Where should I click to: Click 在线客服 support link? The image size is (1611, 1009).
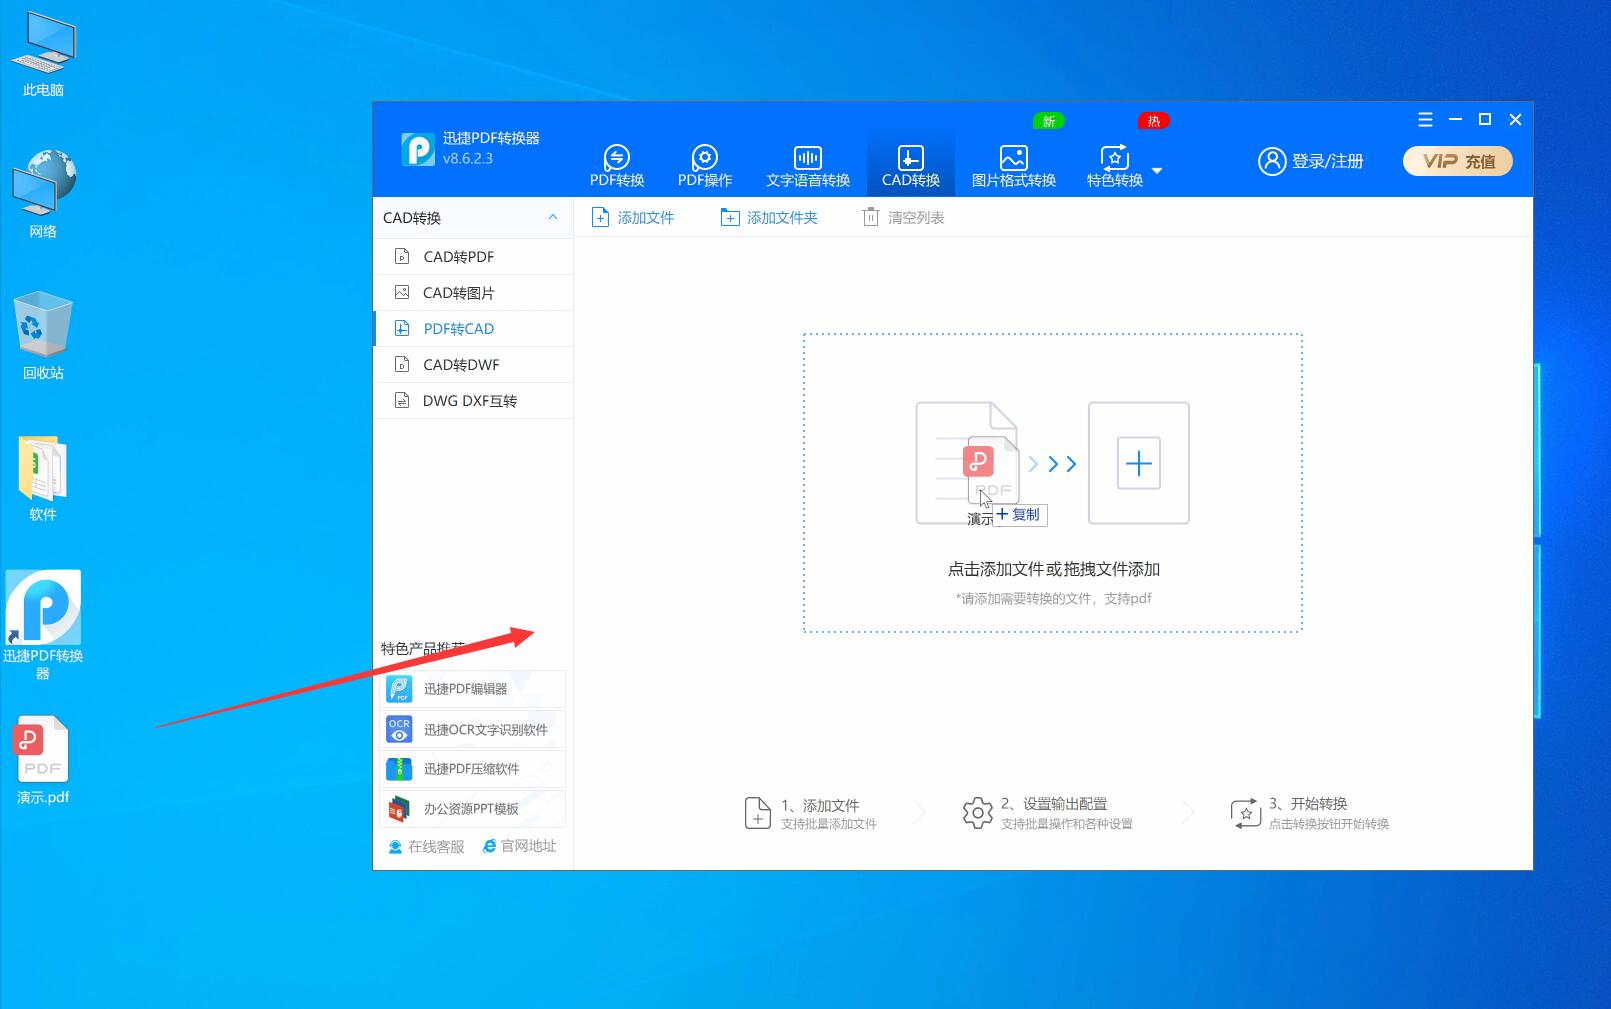427,846
